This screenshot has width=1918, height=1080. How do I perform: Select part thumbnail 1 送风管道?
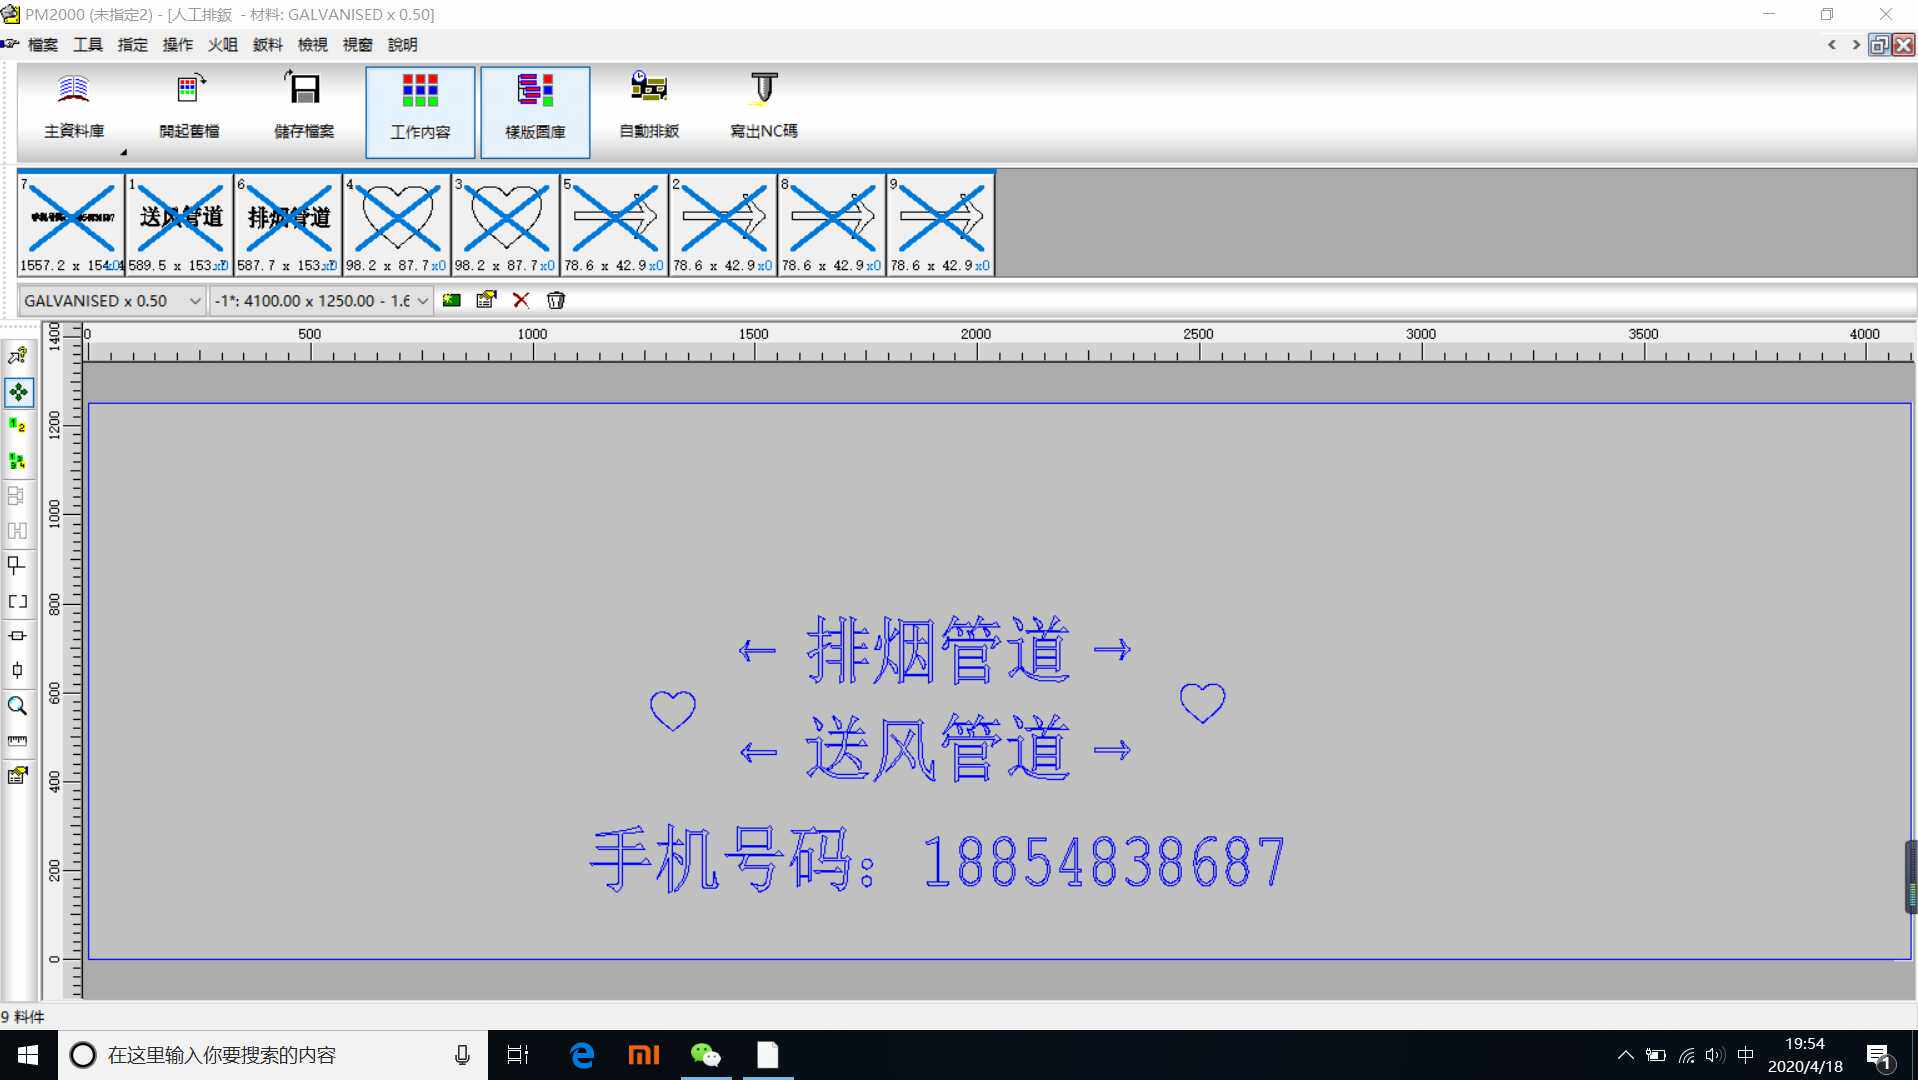180,224
